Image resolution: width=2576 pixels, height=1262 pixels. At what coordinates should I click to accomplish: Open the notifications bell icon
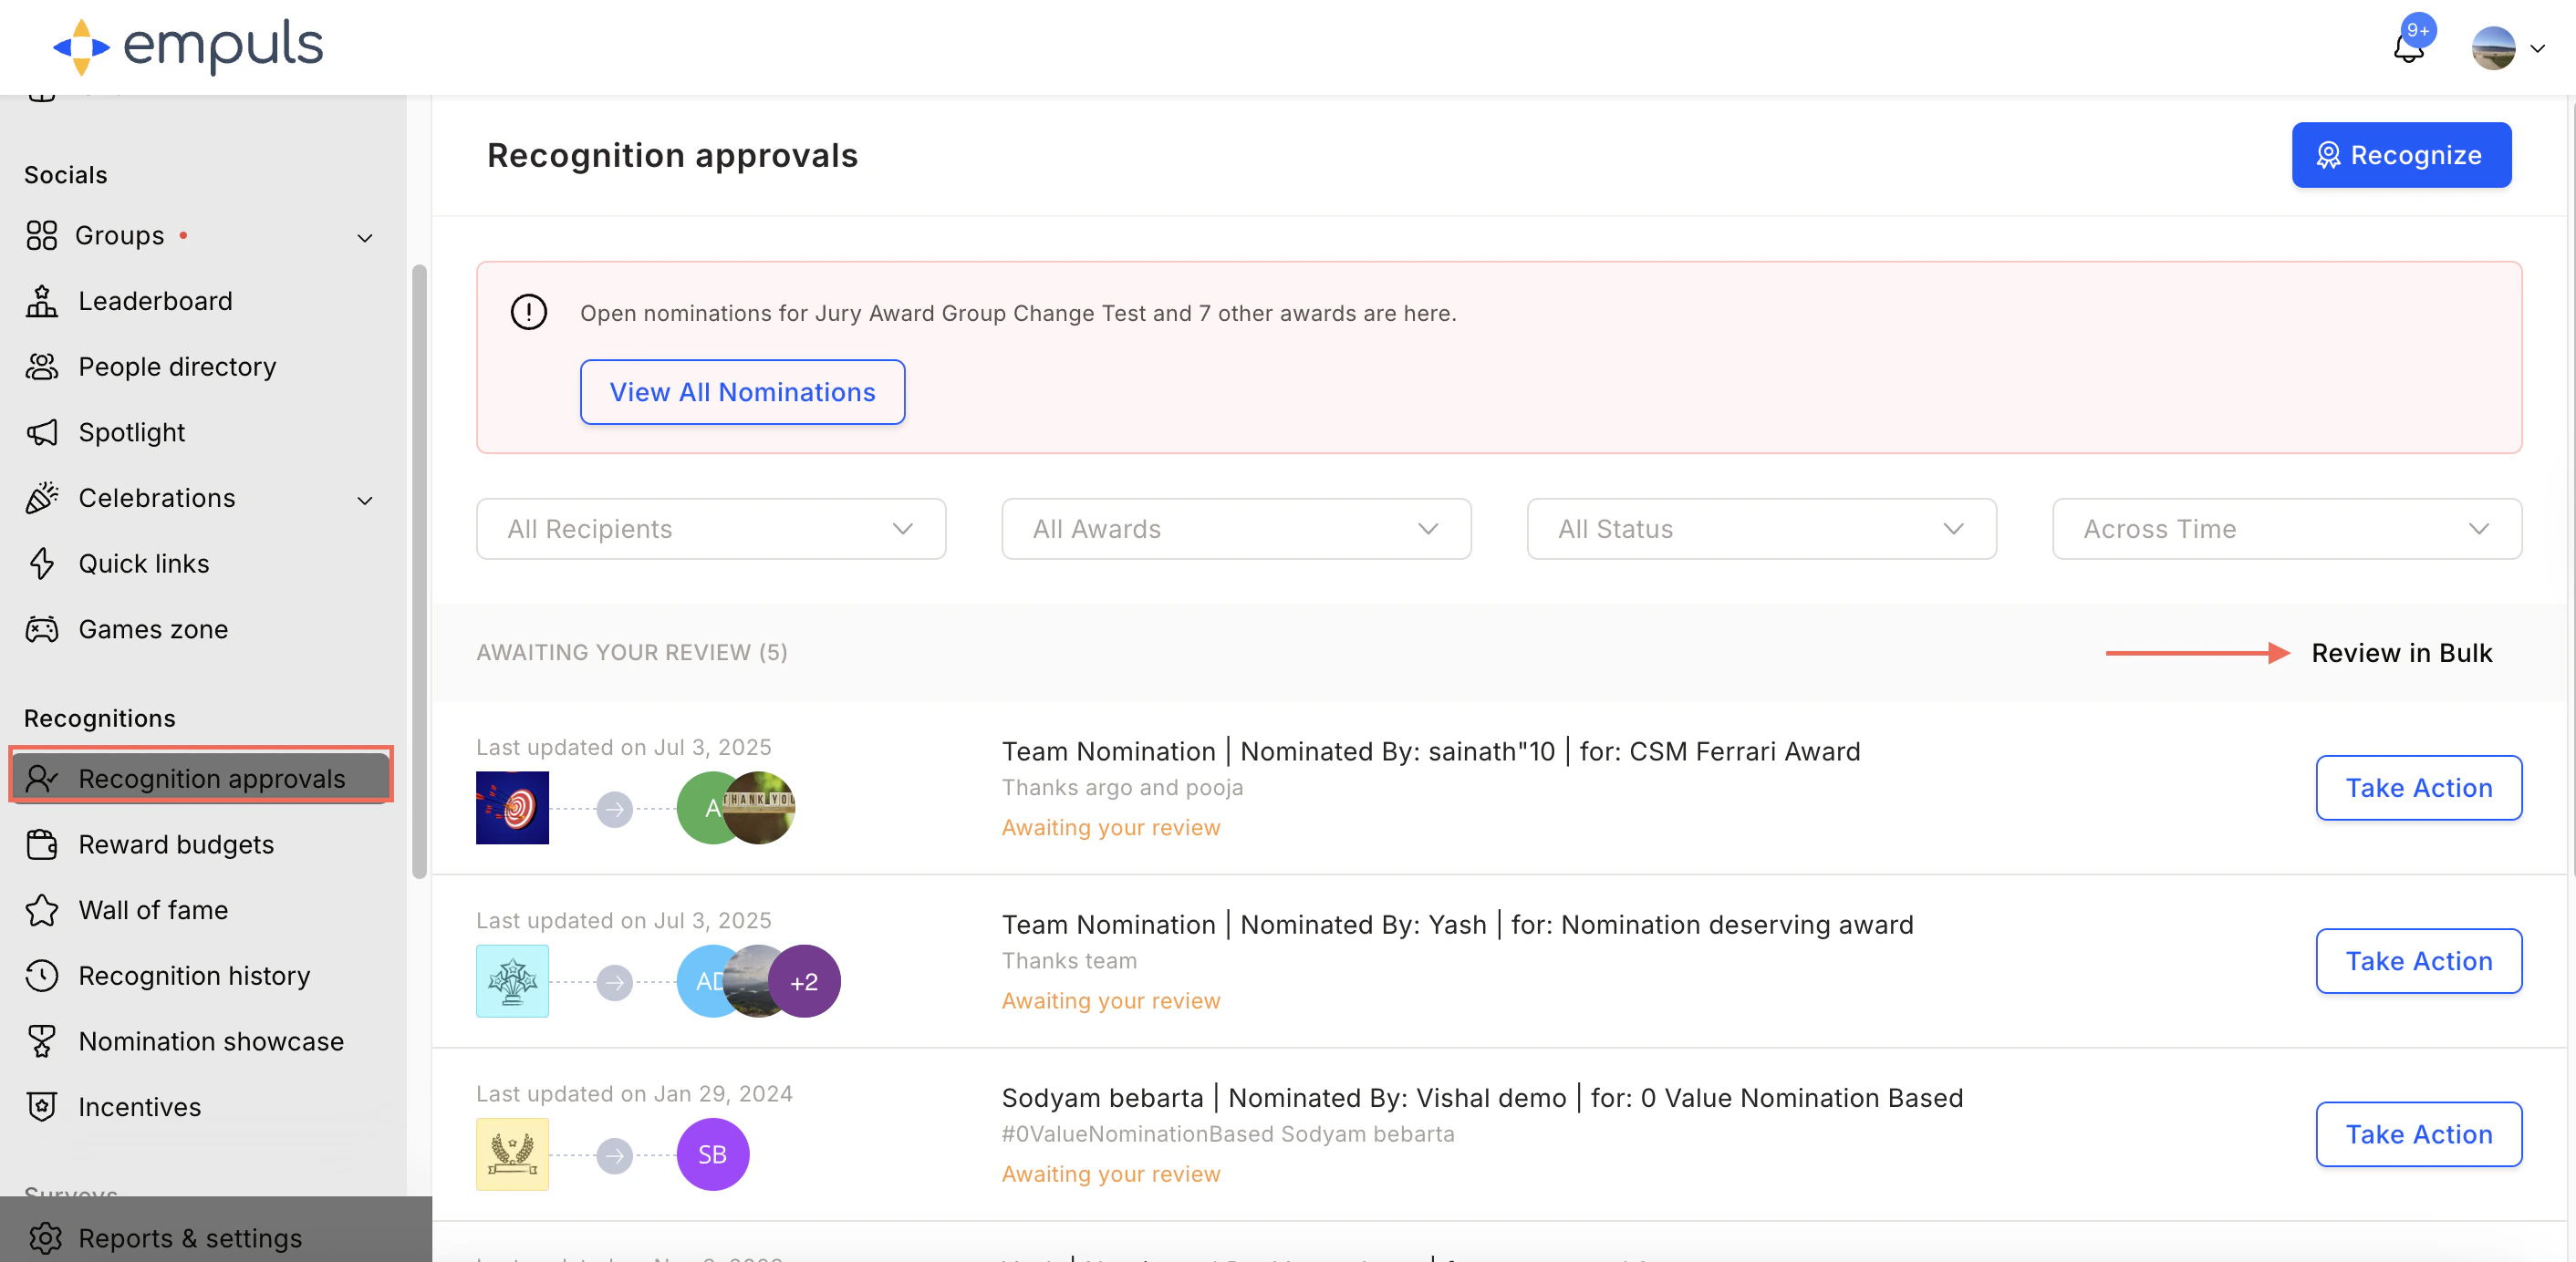click(x=2408, y=48)
